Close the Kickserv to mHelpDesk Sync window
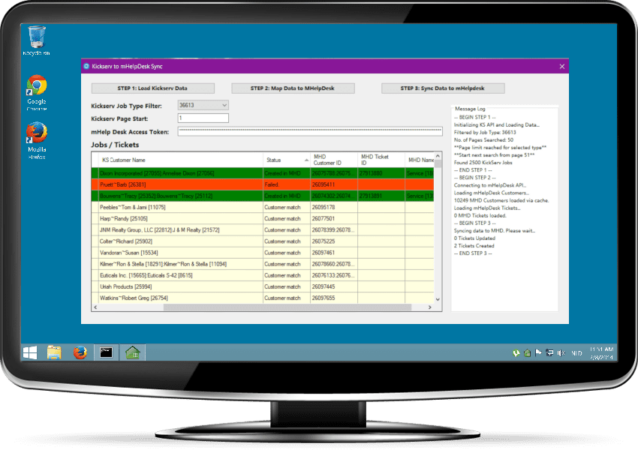Viewport: 638px width, 450px height. coord(562,66)
